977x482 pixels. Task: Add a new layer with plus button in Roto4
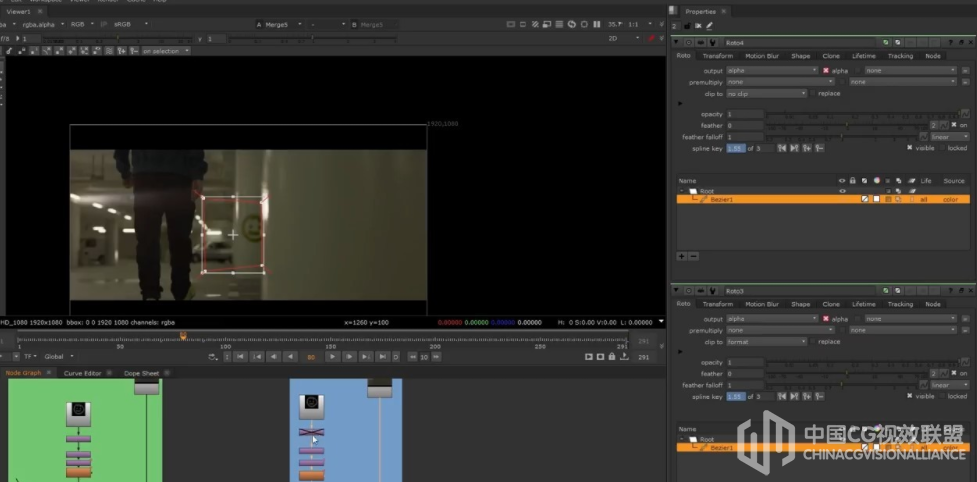(682, 256)
